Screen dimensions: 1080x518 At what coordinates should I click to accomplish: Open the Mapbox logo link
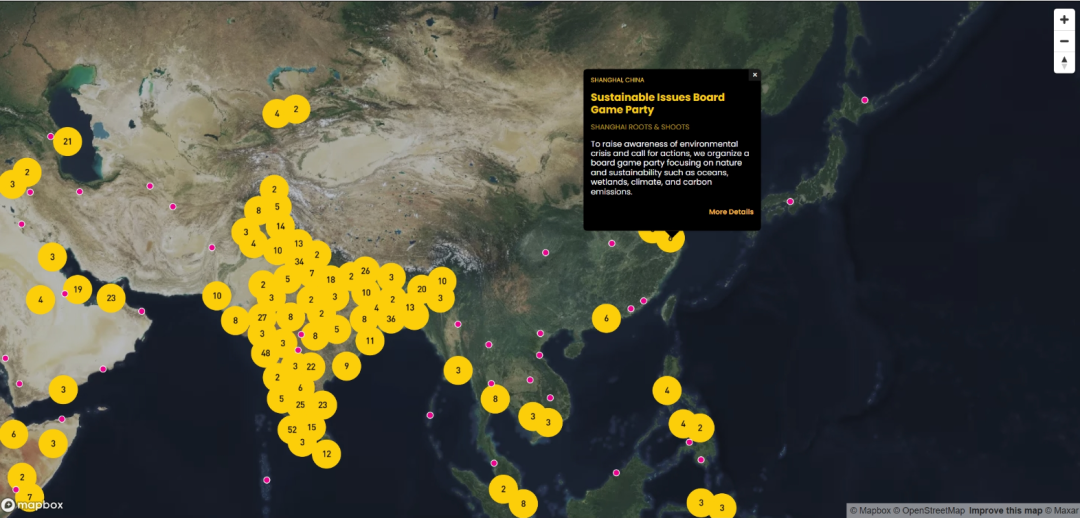click(32, 504)
